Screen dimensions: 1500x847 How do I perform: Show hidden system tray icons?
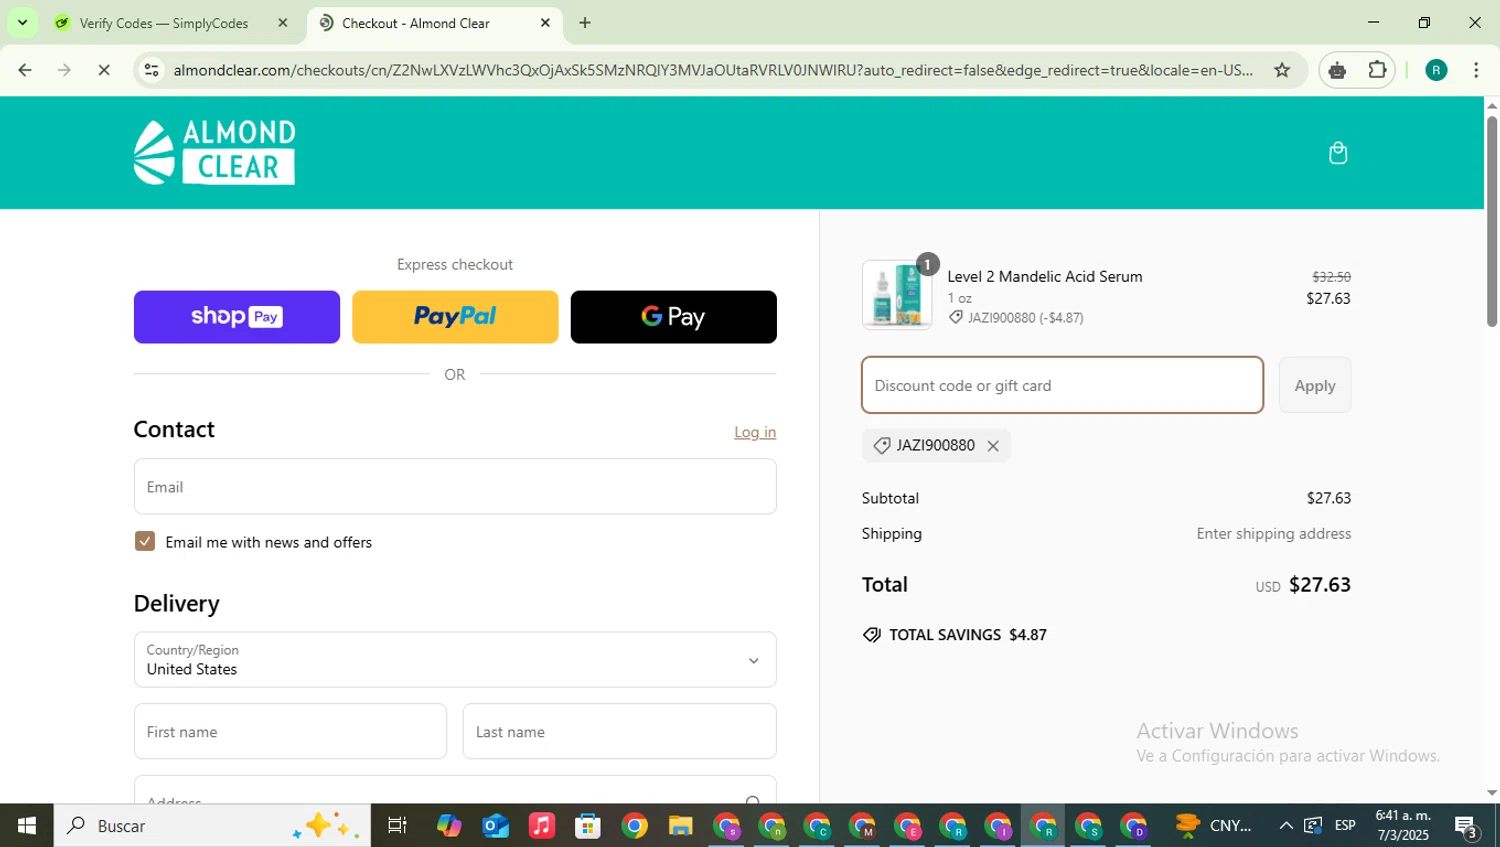click(x=1286, y=825)
